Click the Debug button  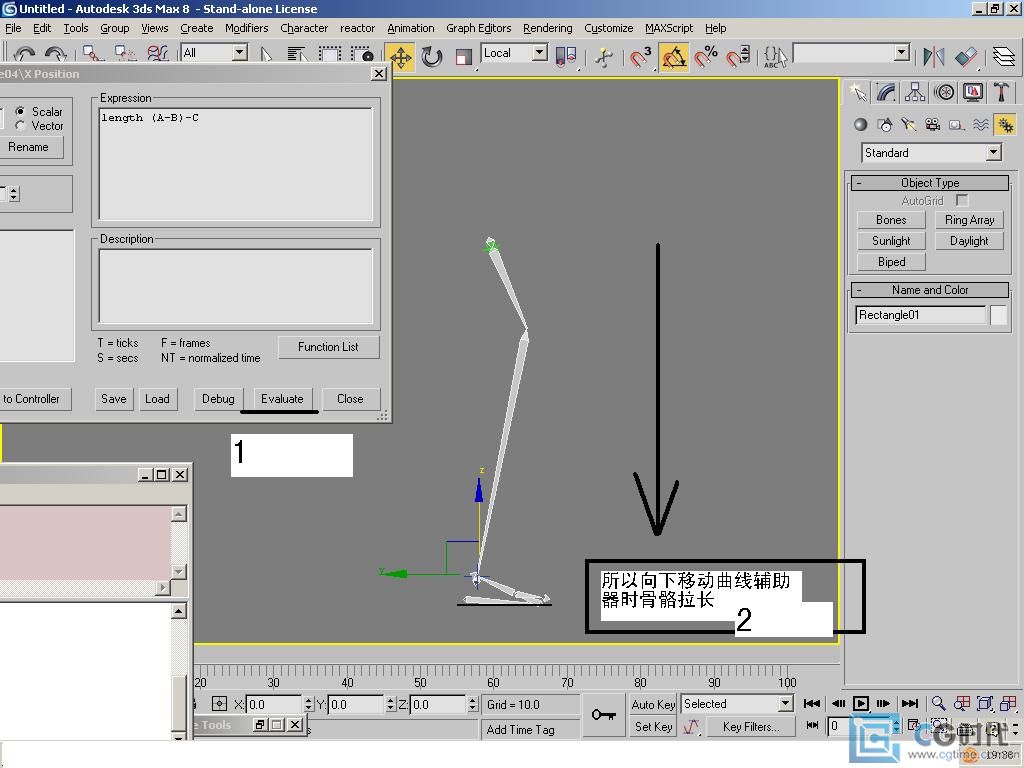[218, 399]
